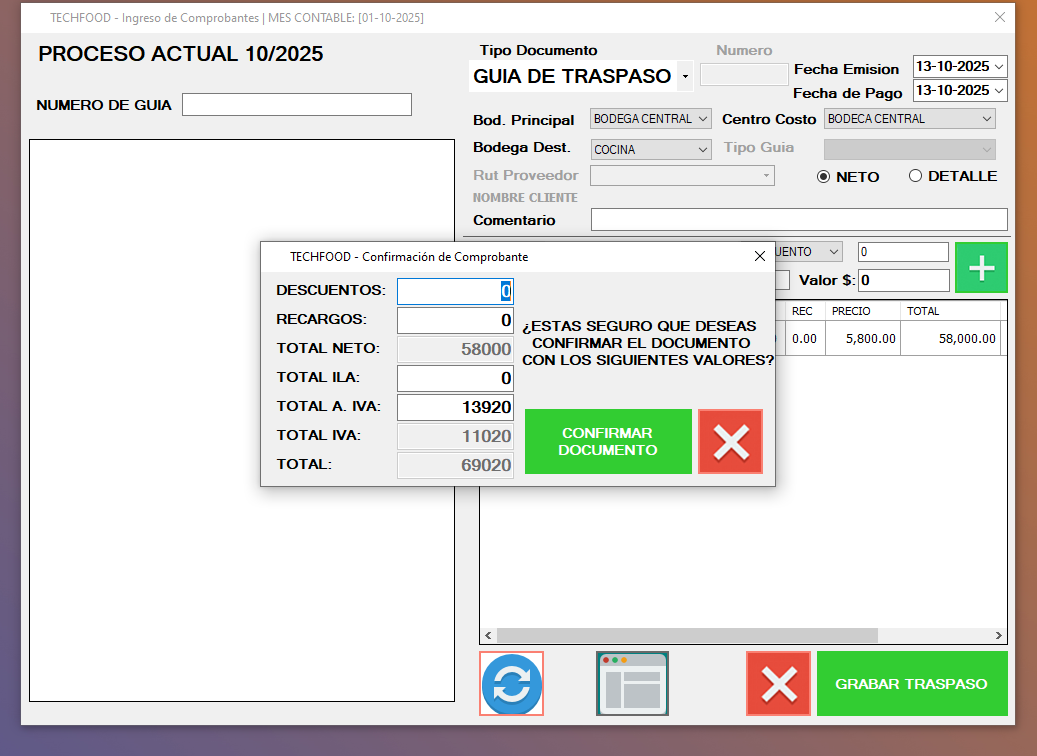This screenshot has height=756, width=1037.
Task: Select the NETO radio option
Action: point(824,177)
